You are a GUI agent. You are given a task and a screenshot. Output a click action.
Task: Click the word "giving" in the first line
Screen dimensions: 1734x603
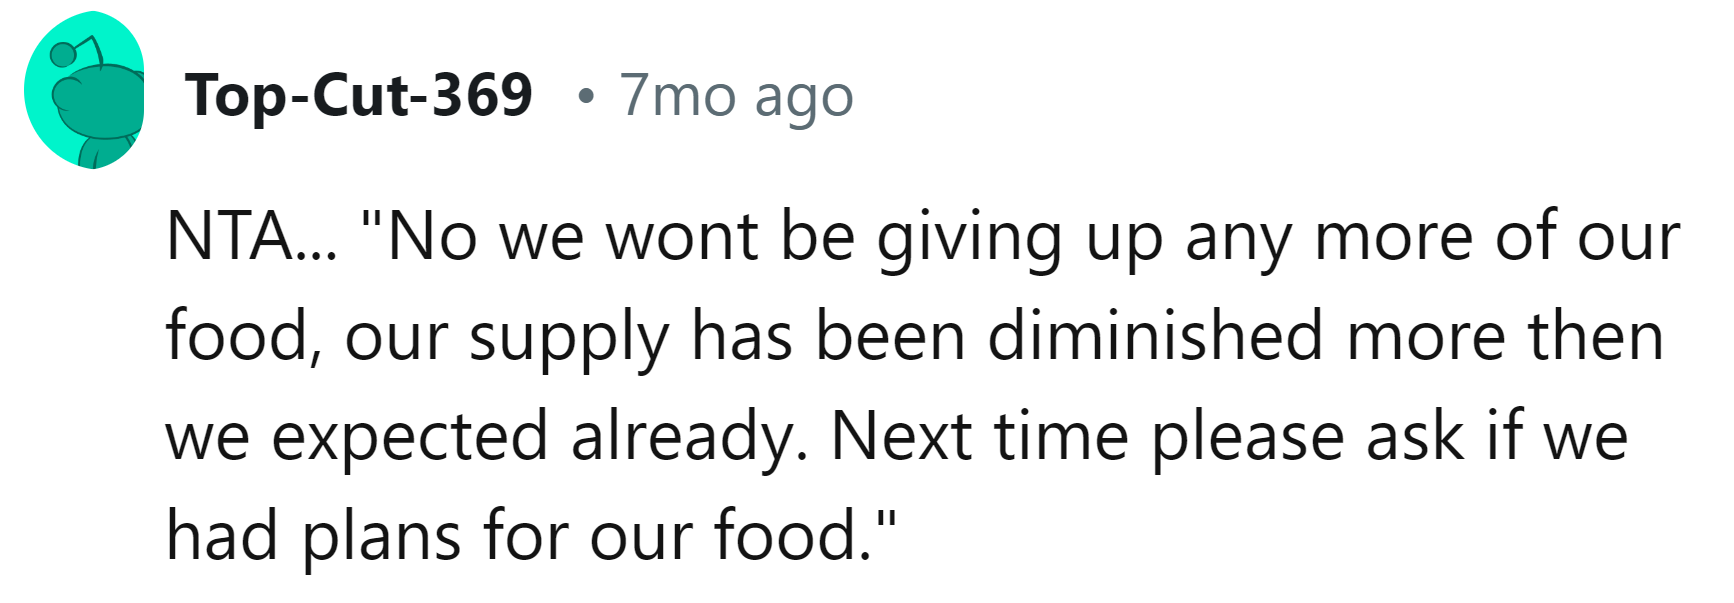pyautogui.click(x=969, y=240)
